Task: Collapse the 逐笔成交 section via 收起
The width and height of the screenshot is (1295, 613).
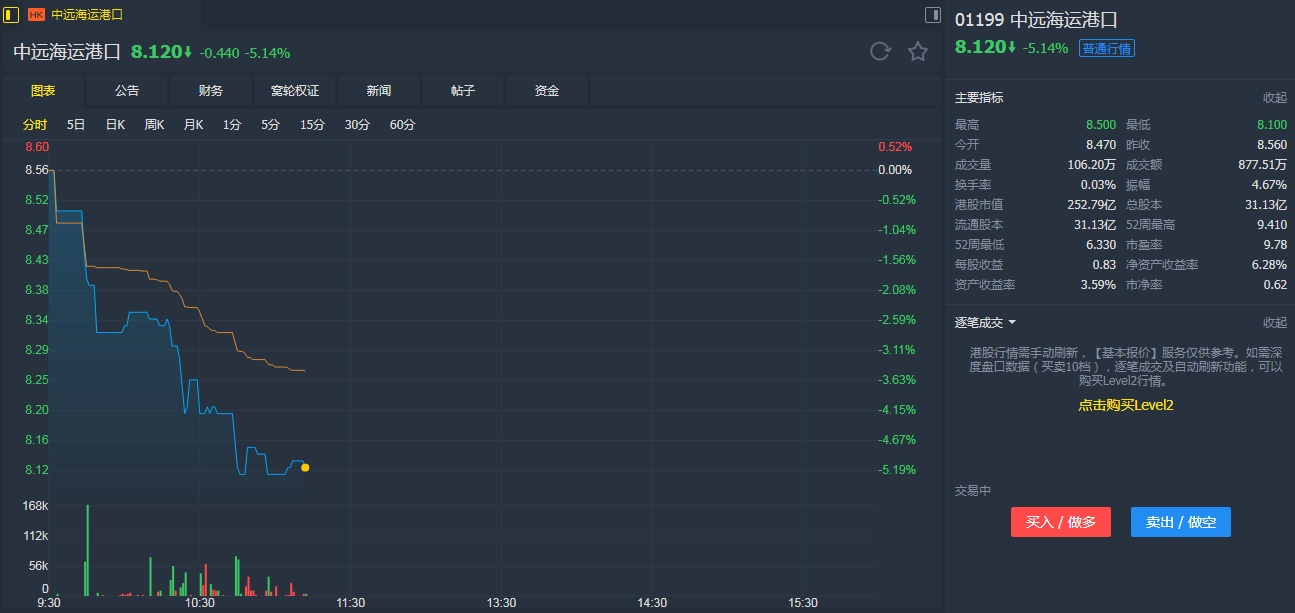Action: pyautogui.click(x=1274, y=323)
